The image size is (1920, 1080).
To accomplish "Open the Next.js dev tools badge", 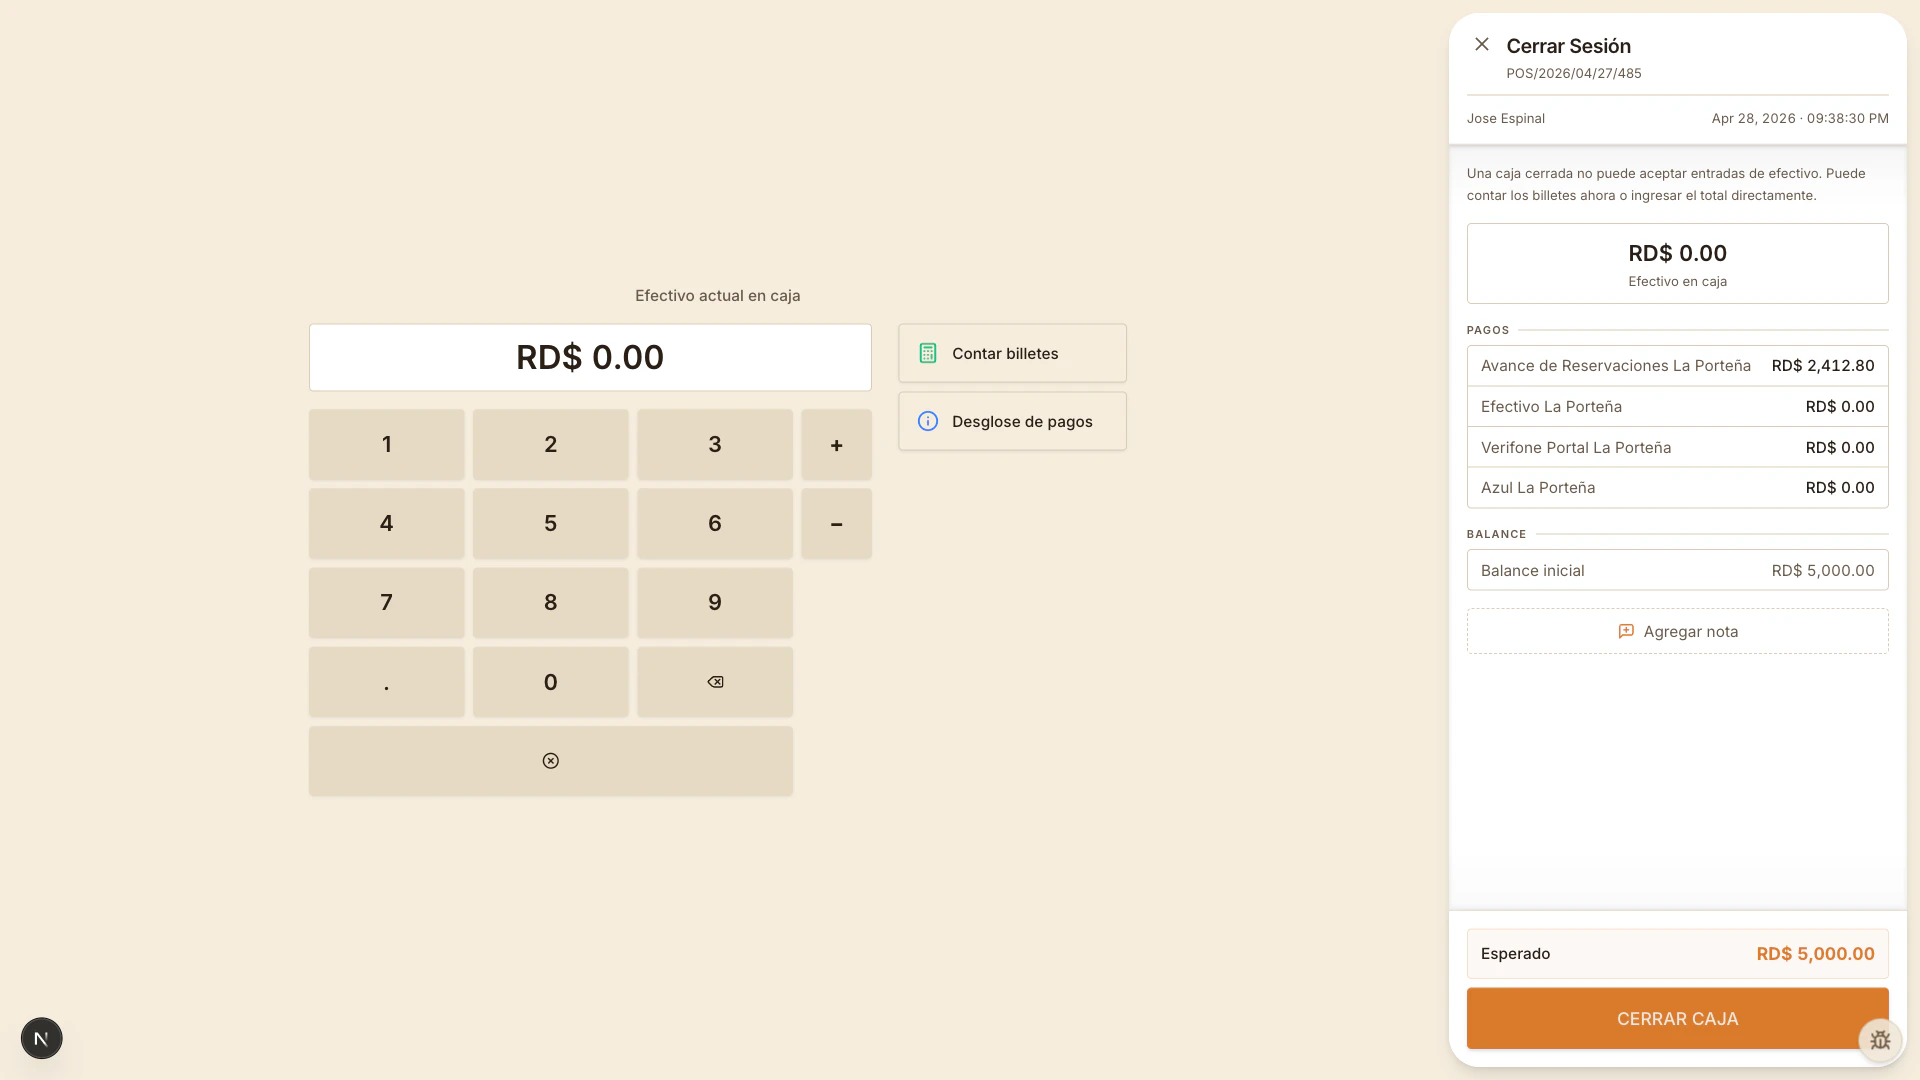I will tap(41, 1038).
